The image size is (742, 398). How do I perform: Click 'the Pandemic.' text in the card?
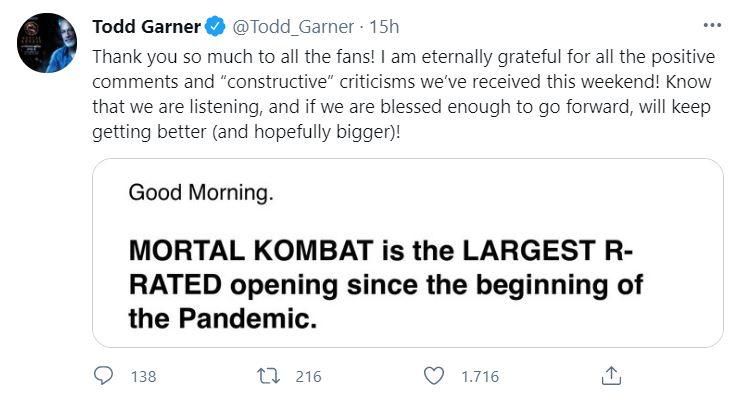pos(223,318)
